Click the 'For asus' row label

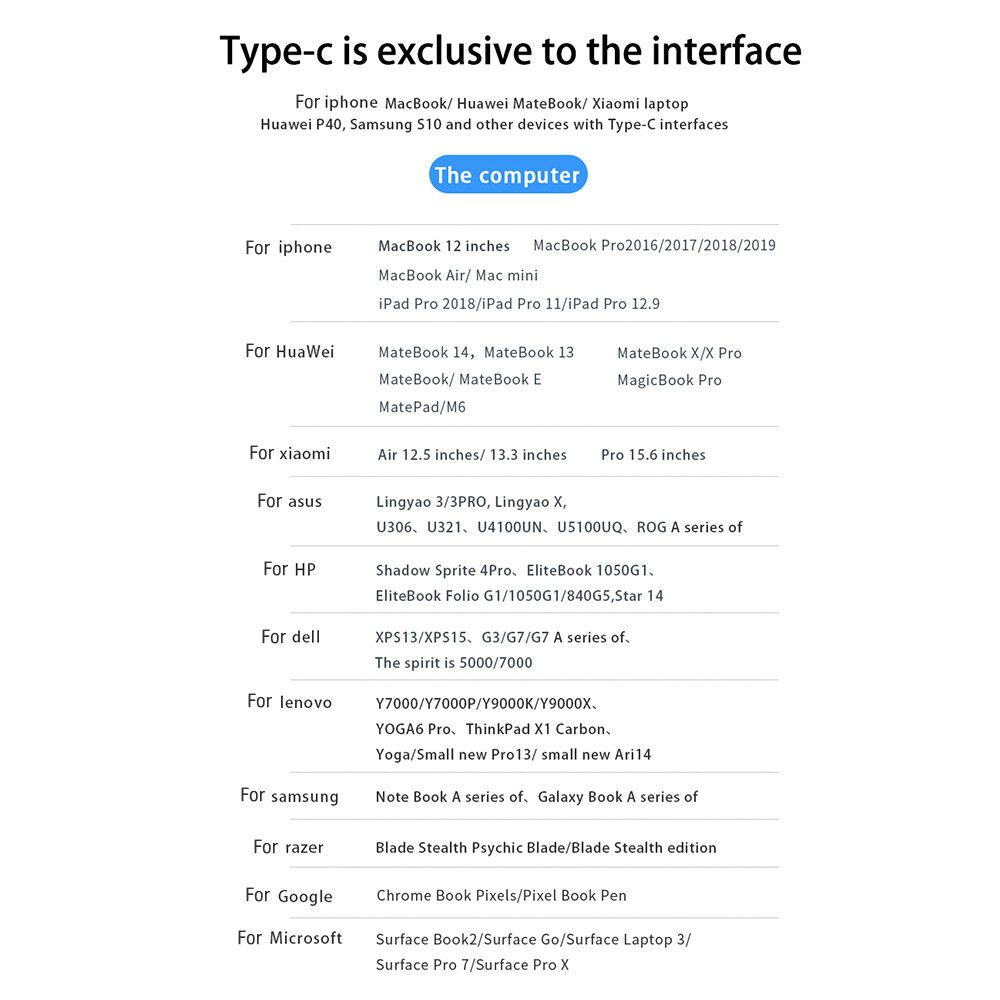pyautogui.click(x=290, y=501)
